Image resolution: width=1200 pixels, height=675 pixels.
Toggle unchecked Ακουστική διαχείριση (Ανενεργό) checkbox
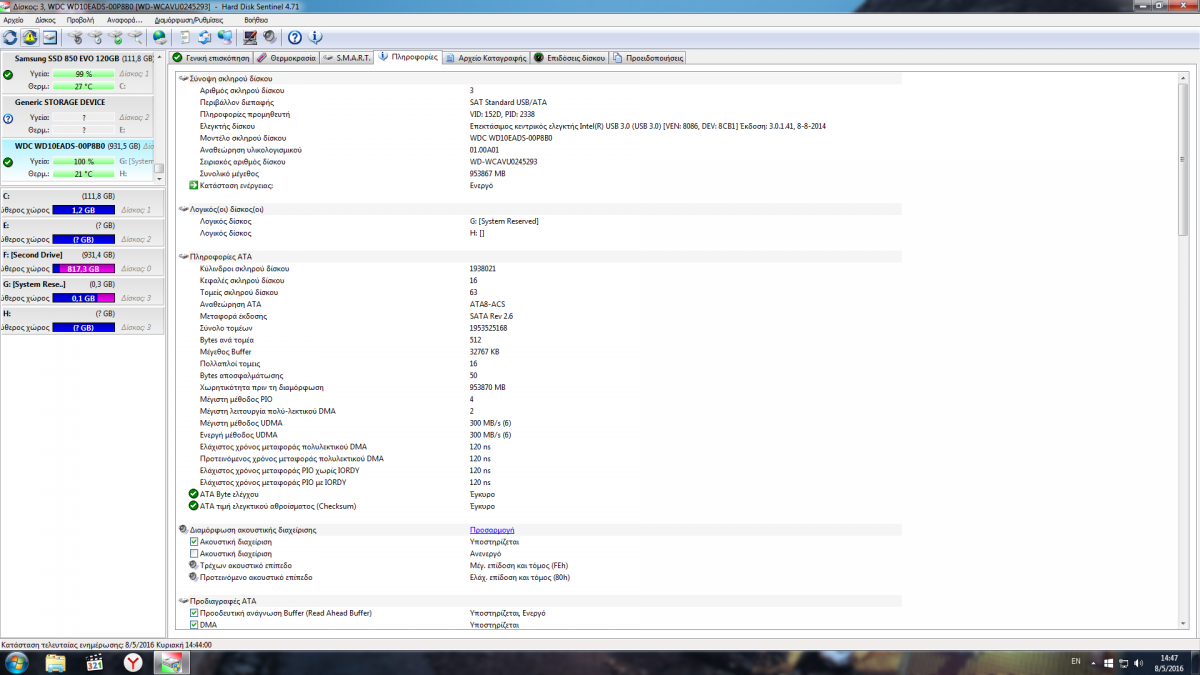pos(194,553)
